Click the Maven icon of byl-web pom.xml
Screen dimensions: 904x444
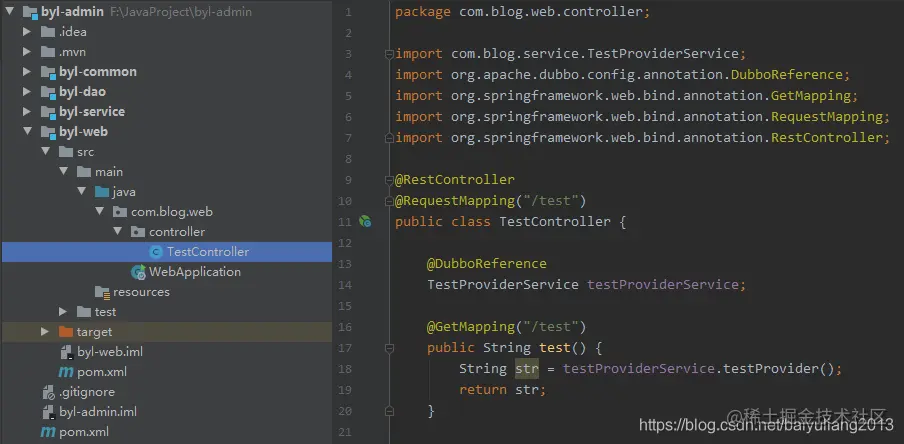(x=66, y=372)
